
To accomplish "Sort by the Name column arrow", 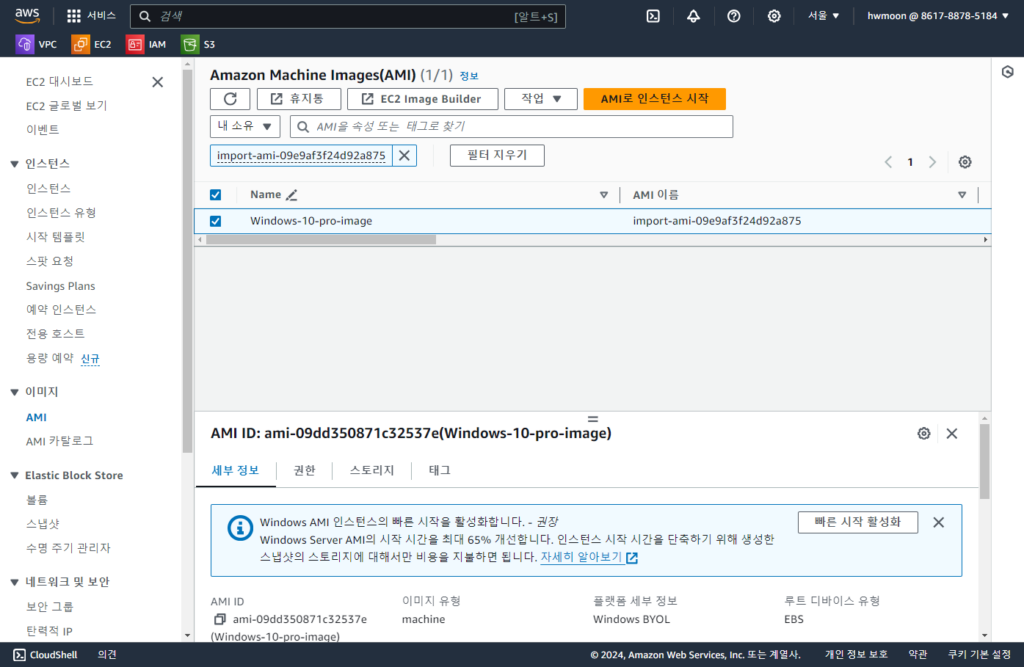I will tap(603, 195).
